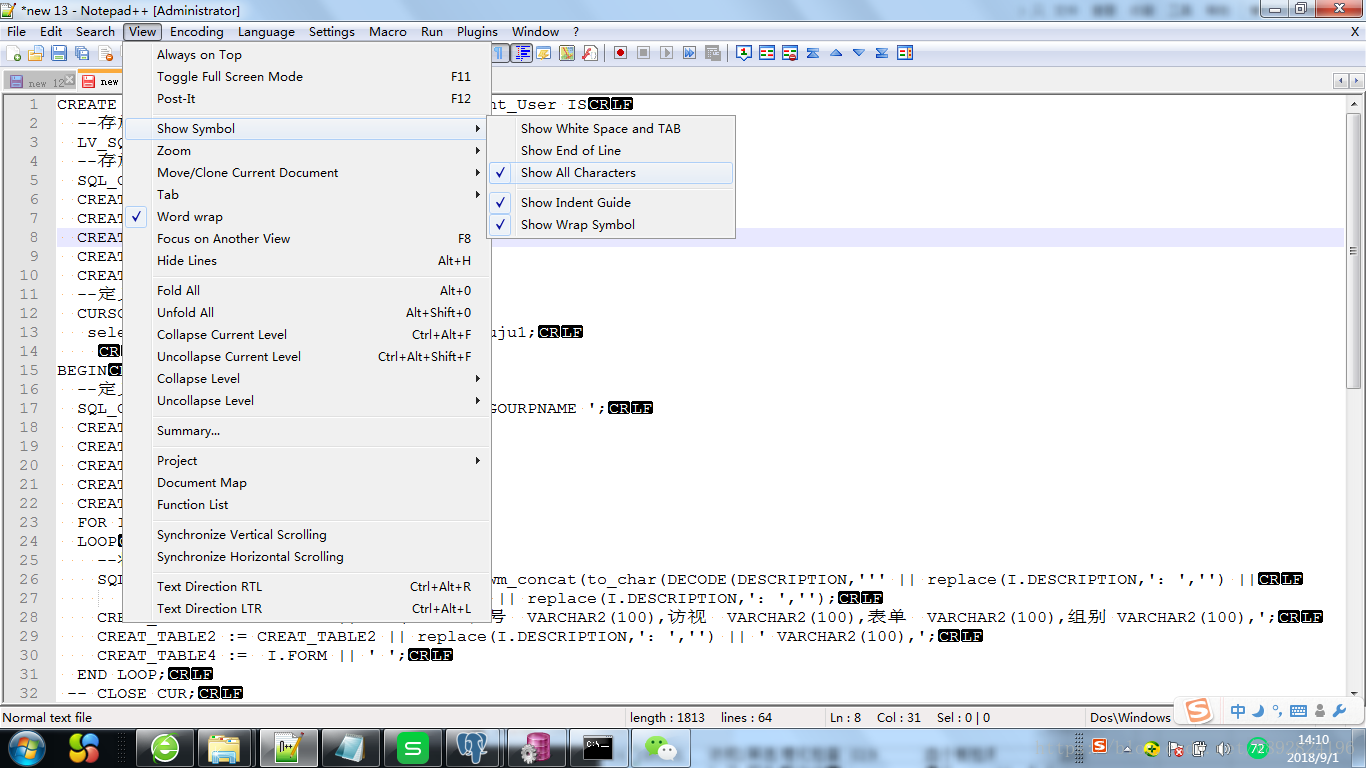1366x768 pixels.
Task: Open the Notepad++ taskbar icon
Action: [288, 747]
